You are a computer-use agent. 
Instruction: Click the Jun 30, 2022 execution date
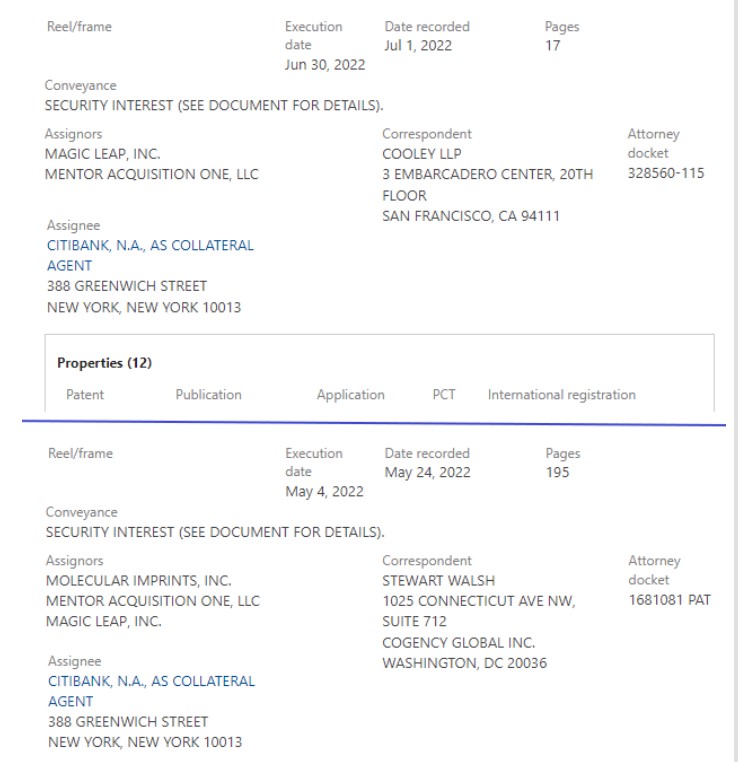point(325,65)
